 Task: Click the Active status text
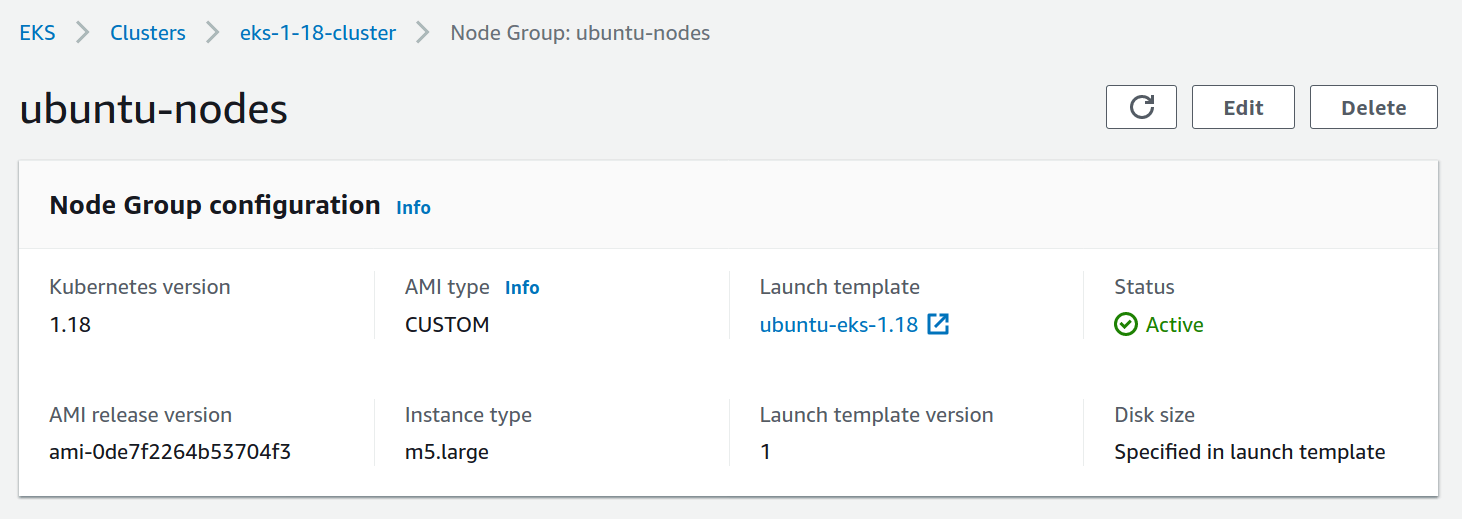pos(1175,324)
